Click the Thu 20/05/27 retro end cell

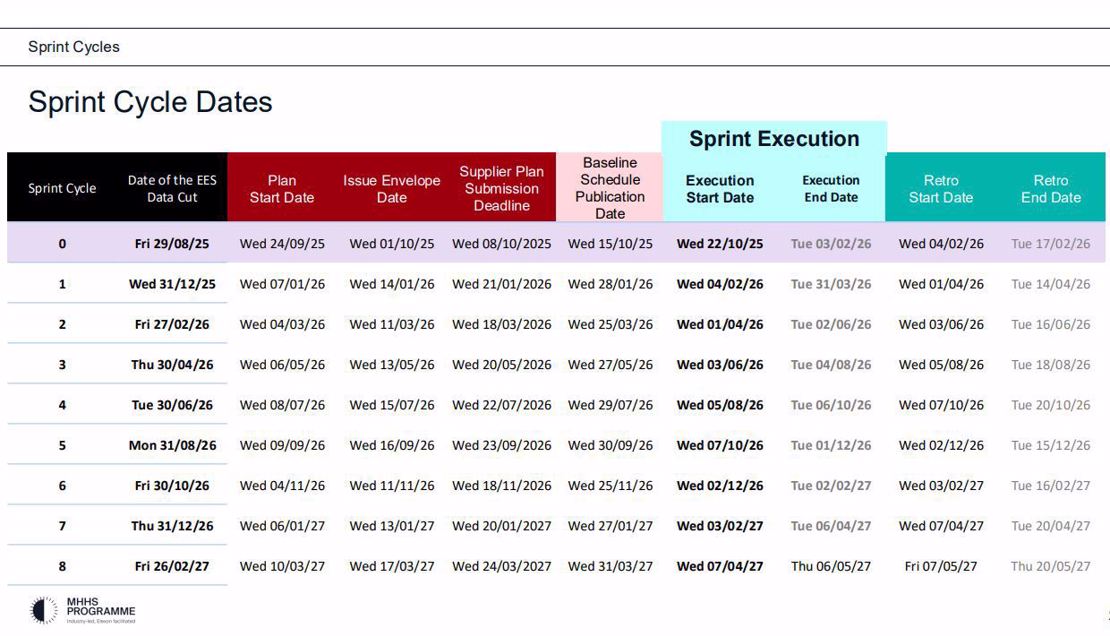pos(1051,566)
